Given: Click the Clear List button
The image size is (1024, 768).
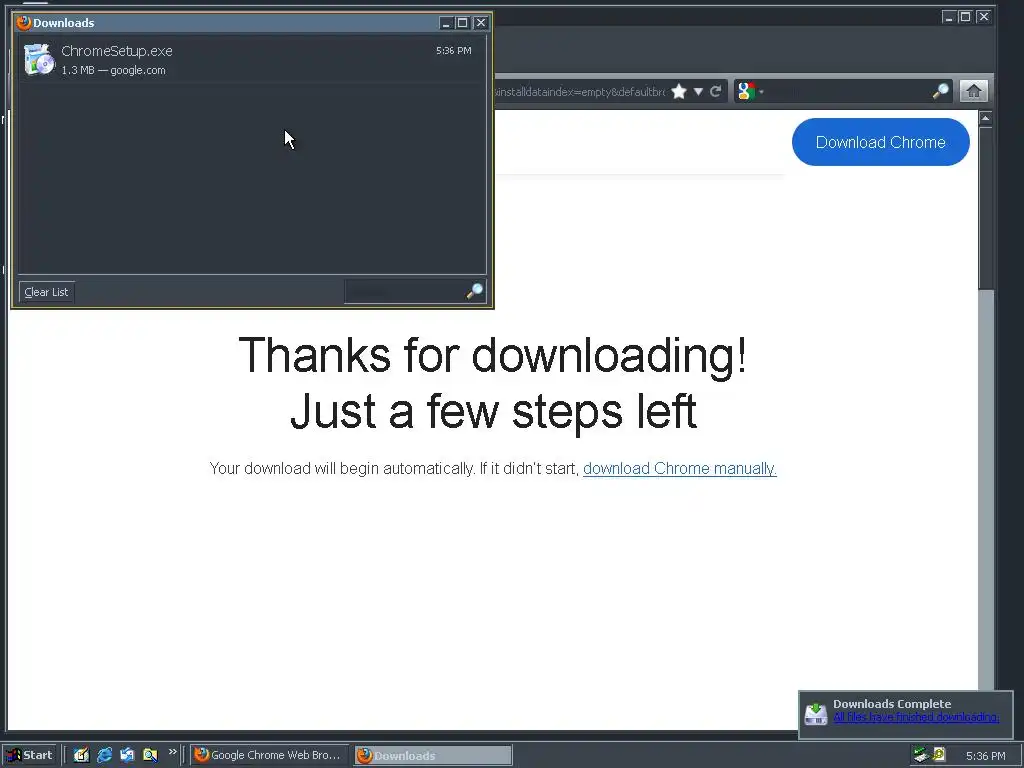Looking at the screenshot, I should point(46,292).
